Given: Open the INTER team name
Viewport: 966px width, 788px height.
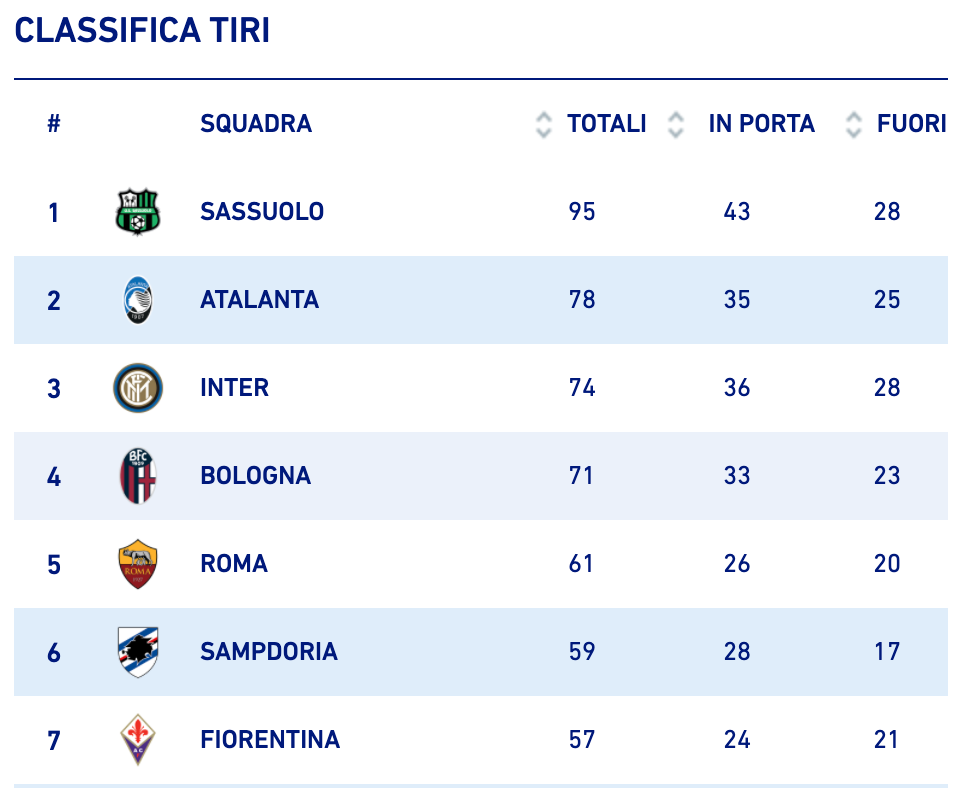Looking at the screenshot, I should pos(235,388).
